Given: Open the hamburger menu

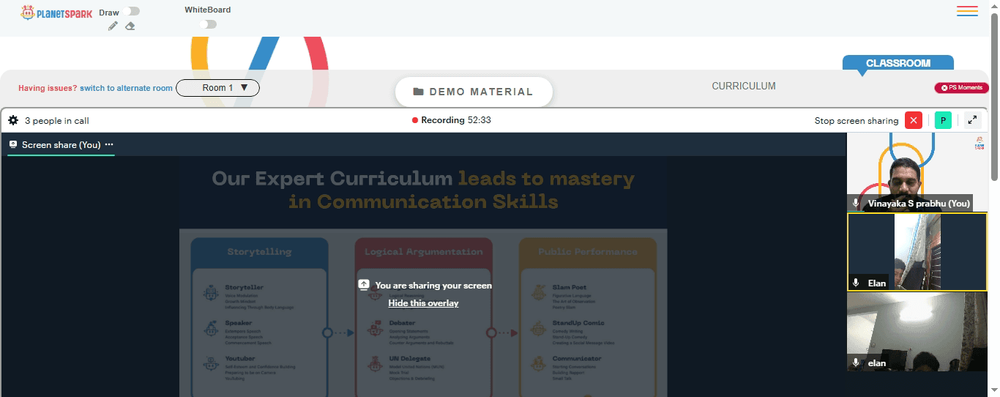Looking at the screenshot, I should (x=967, y=11).
